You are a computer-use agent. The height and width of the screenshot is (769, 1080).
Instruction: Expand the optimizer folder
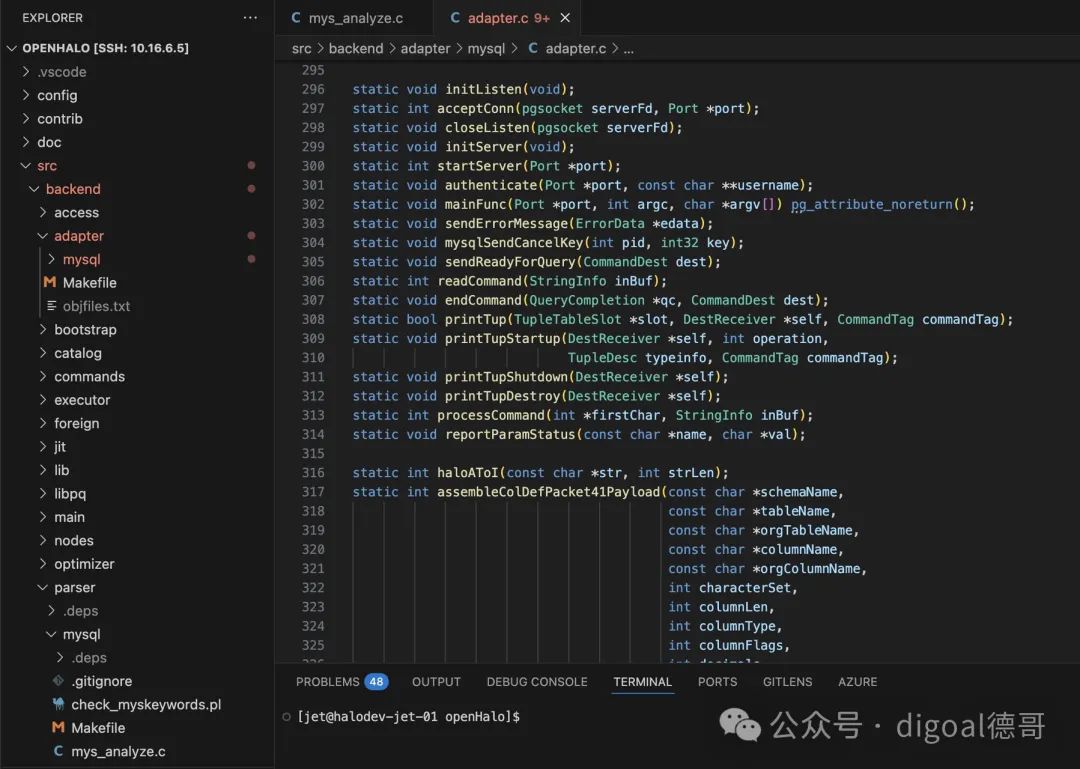pyautogui.click(x=84, y=564)
